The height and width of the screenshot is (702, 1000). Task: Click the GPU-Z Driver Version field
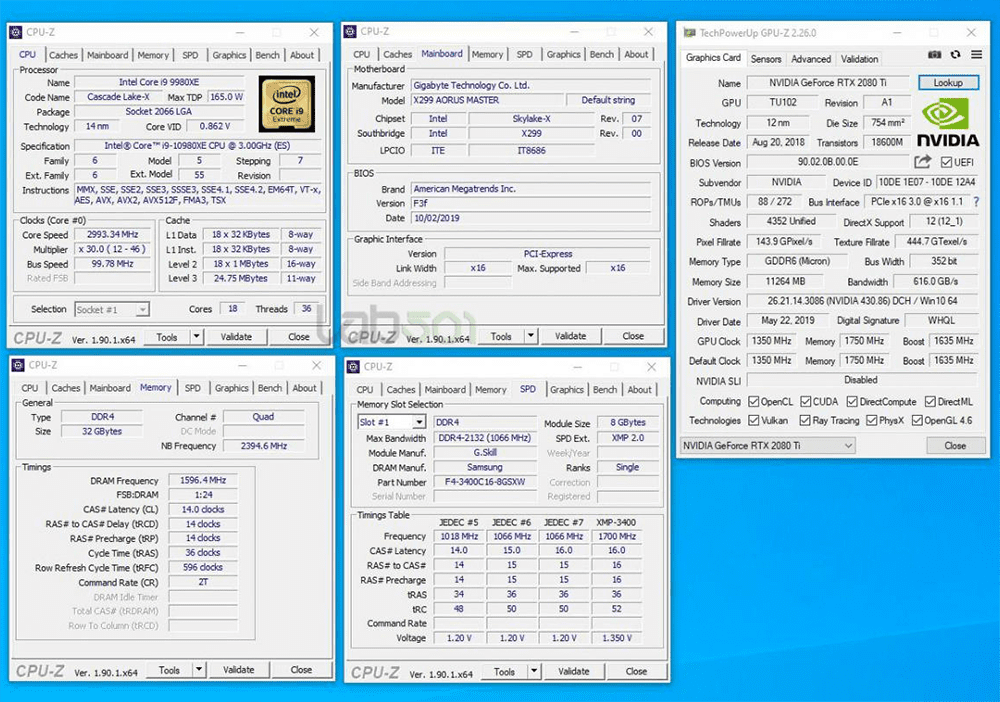pos(862,301)
